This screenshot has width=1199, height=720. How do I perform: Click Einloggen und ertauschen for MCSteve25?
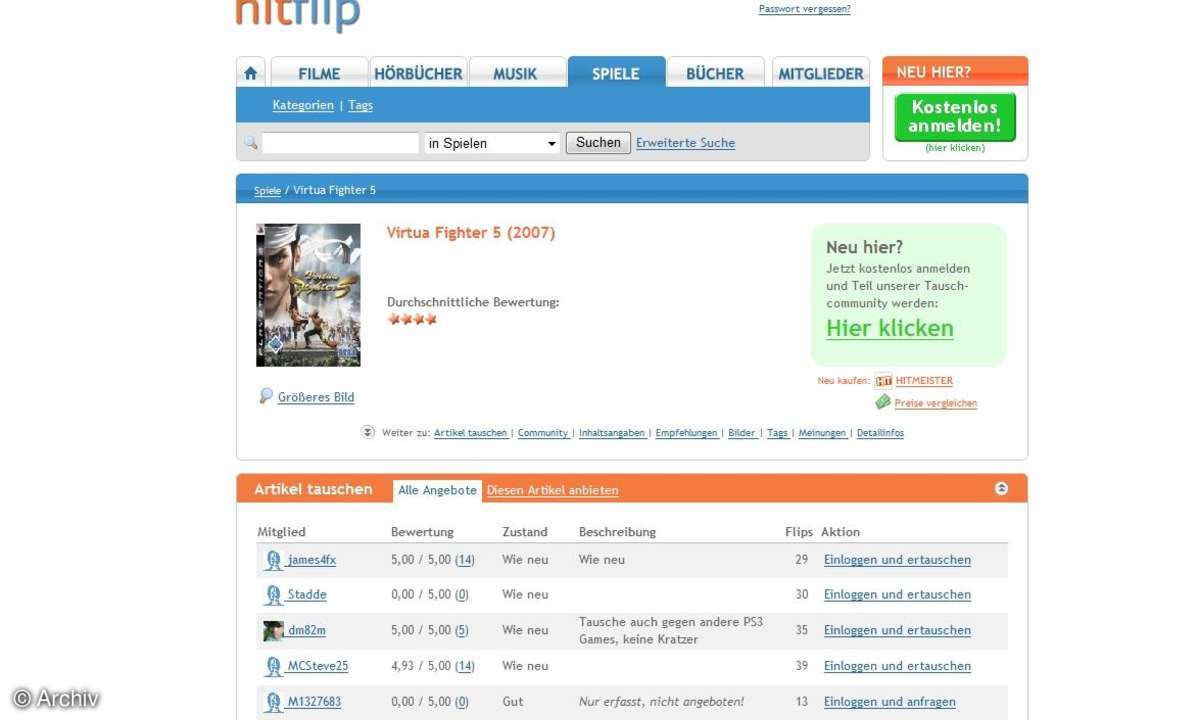(x=897, y=666)
